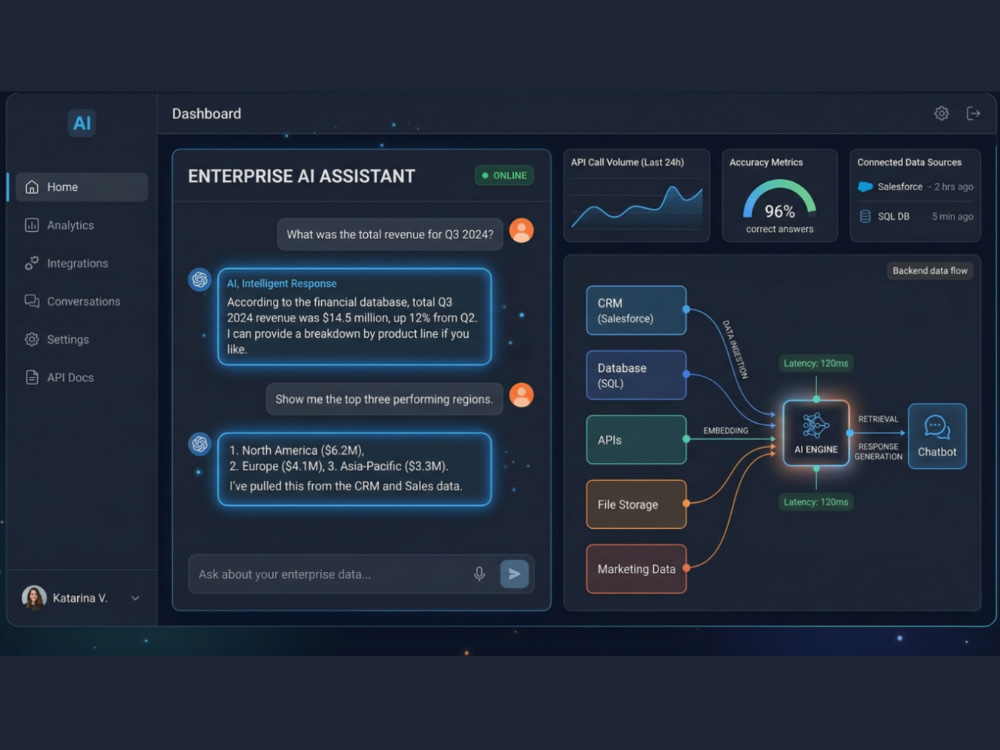
Task: Click the logout icon in header
Action: pos(973,114)
